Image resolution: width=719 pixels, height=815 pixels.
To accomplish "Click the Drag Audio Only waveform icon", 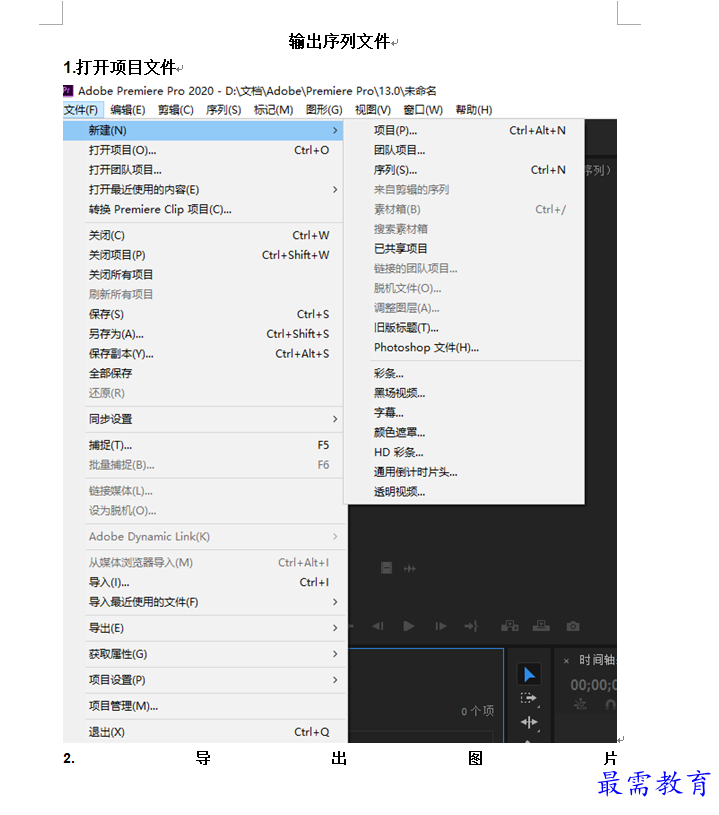I will pos(410,569).
